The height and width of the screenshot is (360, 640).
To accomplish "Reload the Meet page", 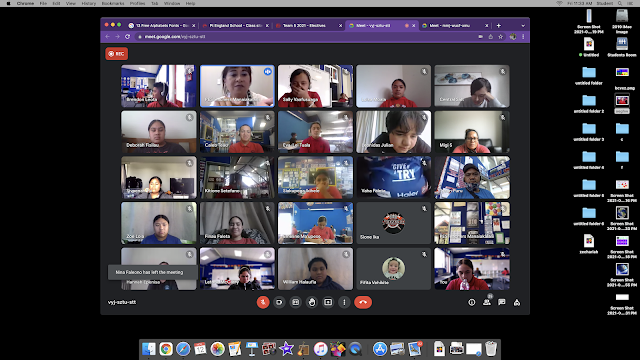I will pyautogui.click(x=127, y=36).
